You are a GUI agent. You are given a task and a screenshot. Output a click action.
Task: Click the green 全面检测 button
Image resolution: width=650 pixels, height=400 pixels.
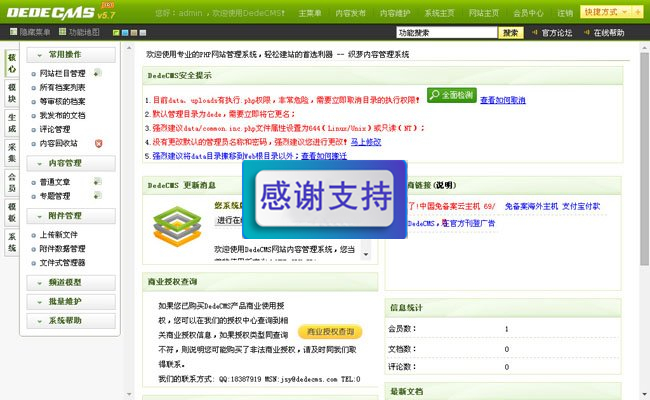point(452,95)
